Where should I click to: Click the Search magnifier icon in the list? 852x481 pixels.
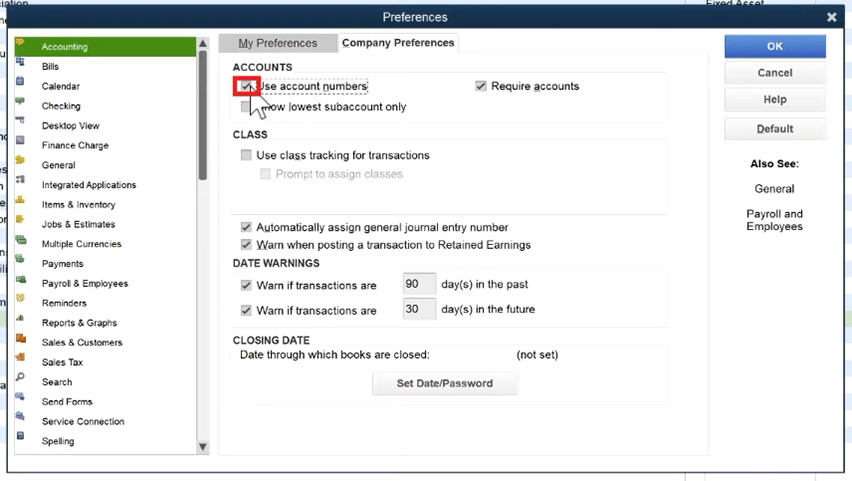click(x=20, y=377)
